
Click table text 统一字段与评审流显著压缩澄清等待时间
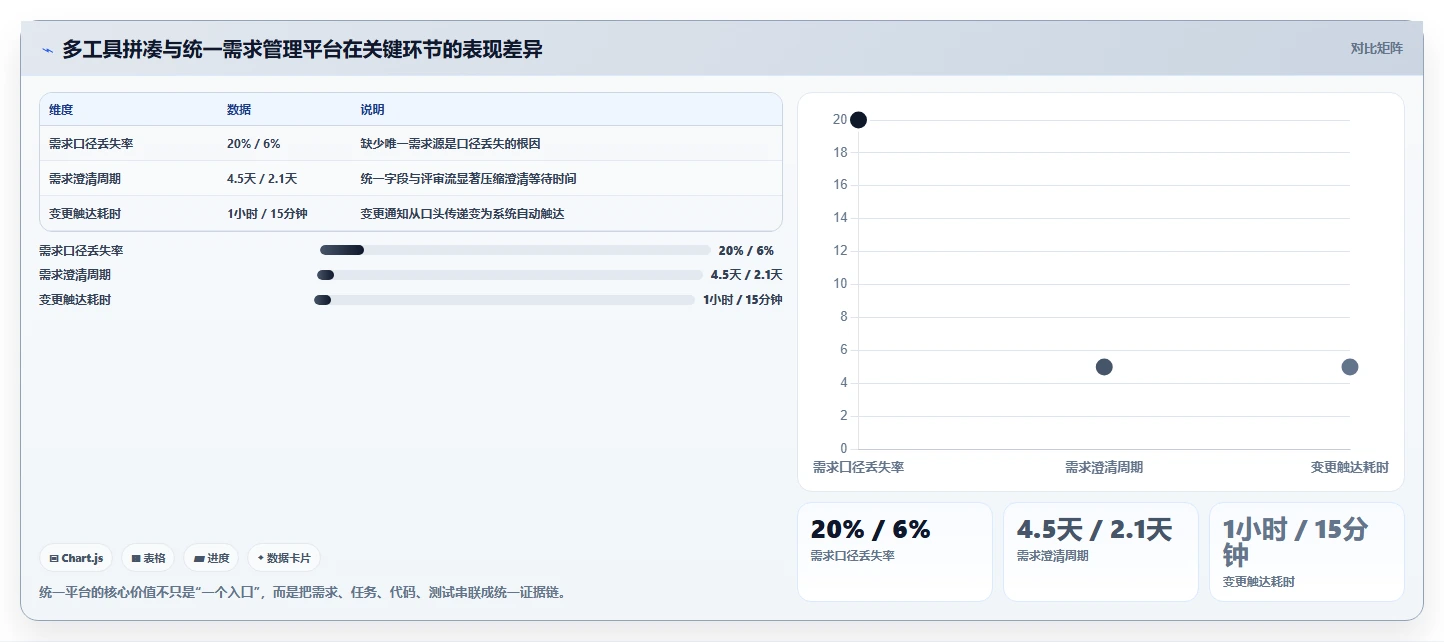(x=468, y=179)
